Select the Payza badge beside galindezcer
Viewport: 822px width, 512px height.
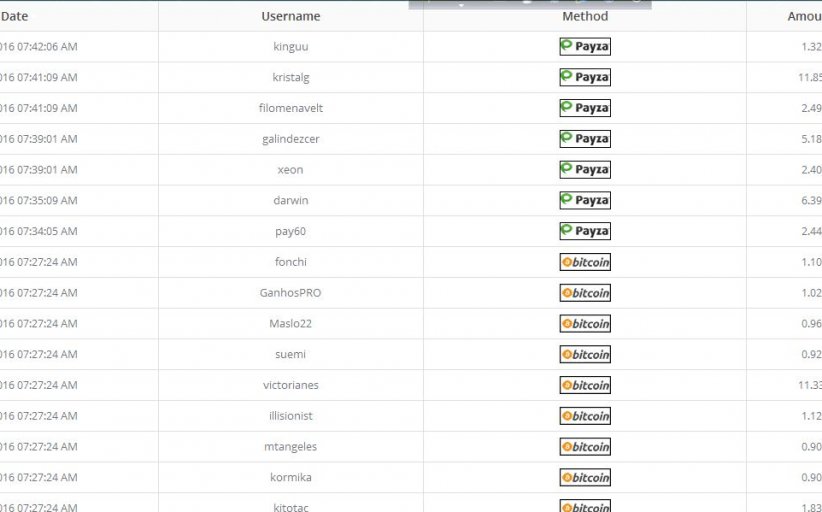585,139
